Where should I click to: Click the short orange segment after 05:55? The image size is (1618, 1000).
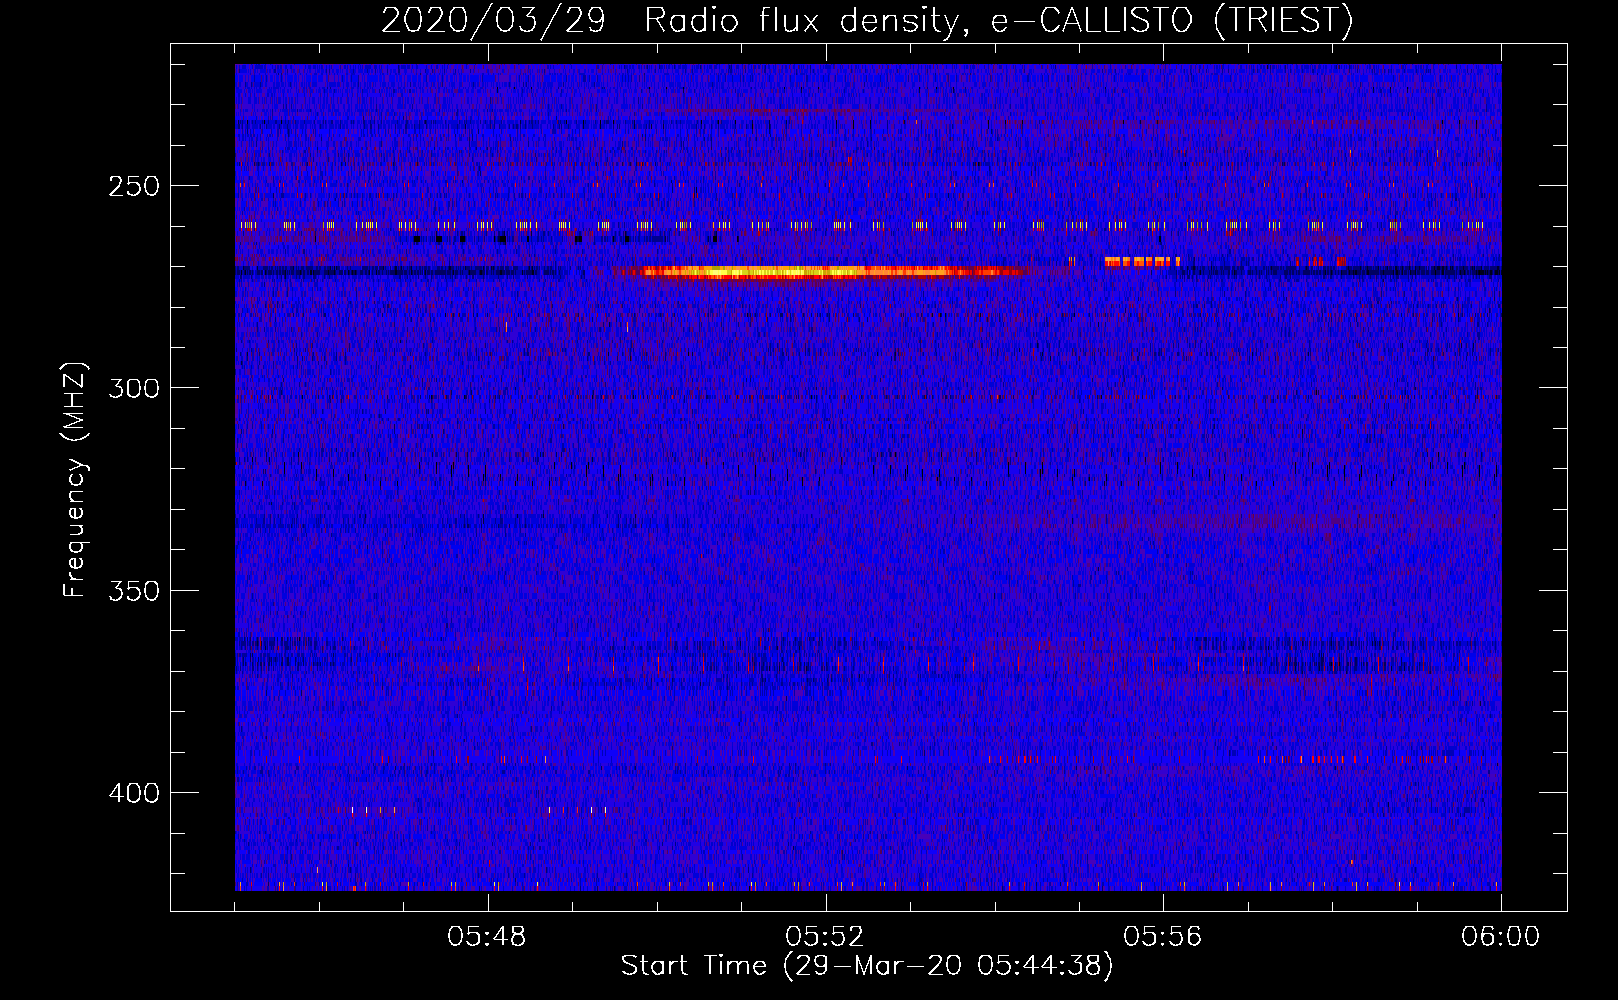click(1142, 262)
